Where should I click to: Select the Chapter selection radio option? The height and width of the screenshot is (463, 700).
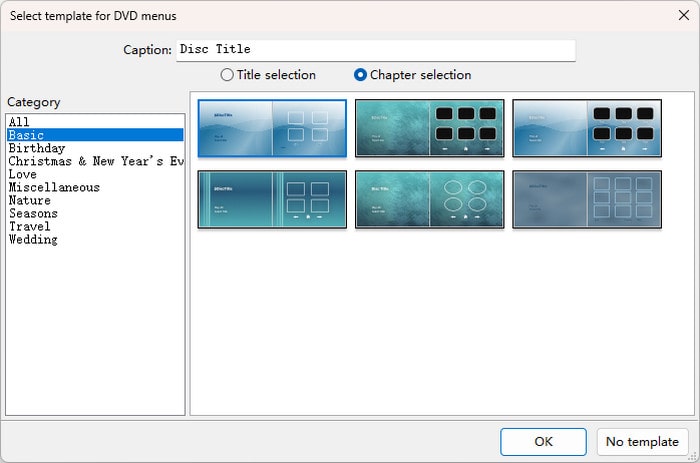coord(361,75)
